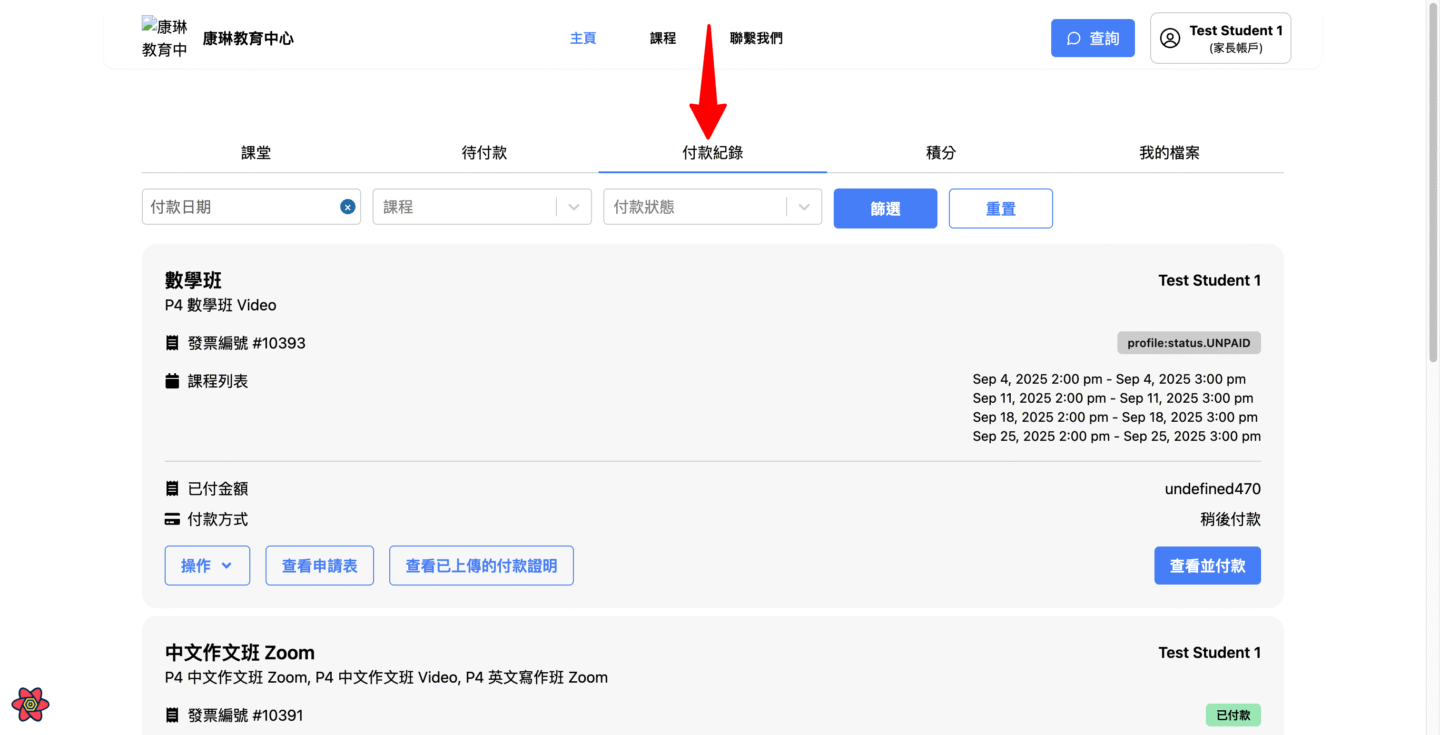The height and width of the screenshot is (735, 1440).
Task: Open the 積分 tab
Action: (941, 153)
